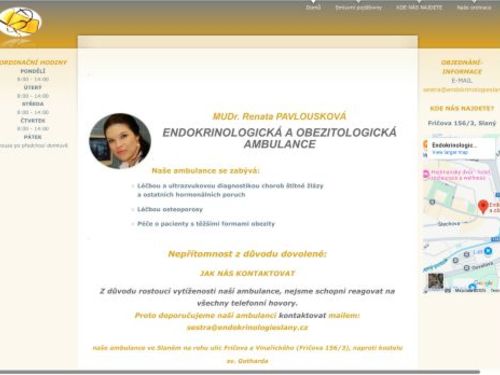
Task: Click the Endokrinologic... title on the map card
Action: point(454,145)
